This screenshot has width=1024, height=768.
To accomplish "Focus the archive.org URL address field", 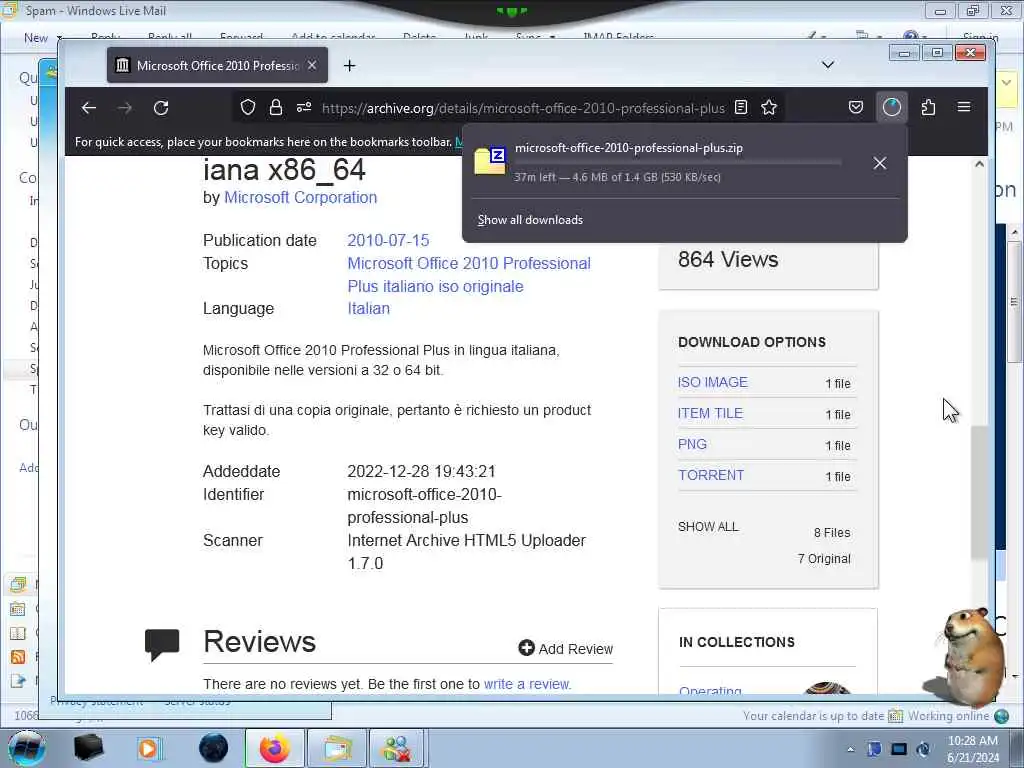I will tap(523, 108).
